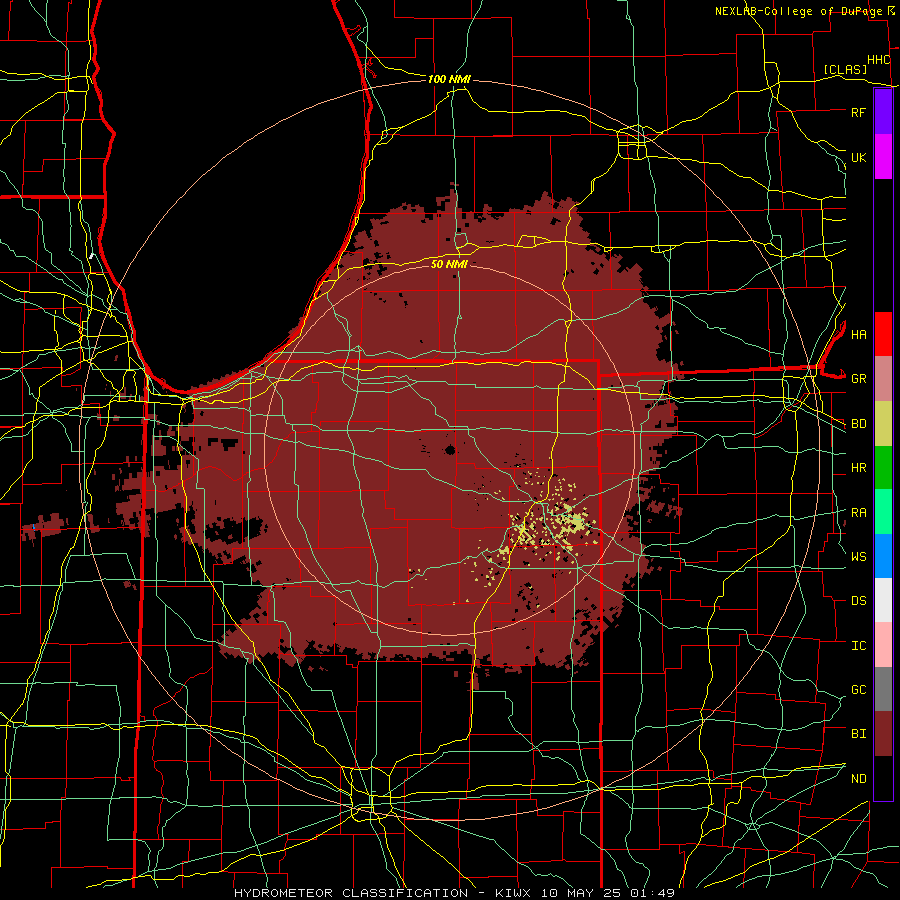The height and width of the screenshot is (900, 900).
Task: Click the HYDROMETEOR CLASSIFICATION title text
Action: click(x=351, y=893)
